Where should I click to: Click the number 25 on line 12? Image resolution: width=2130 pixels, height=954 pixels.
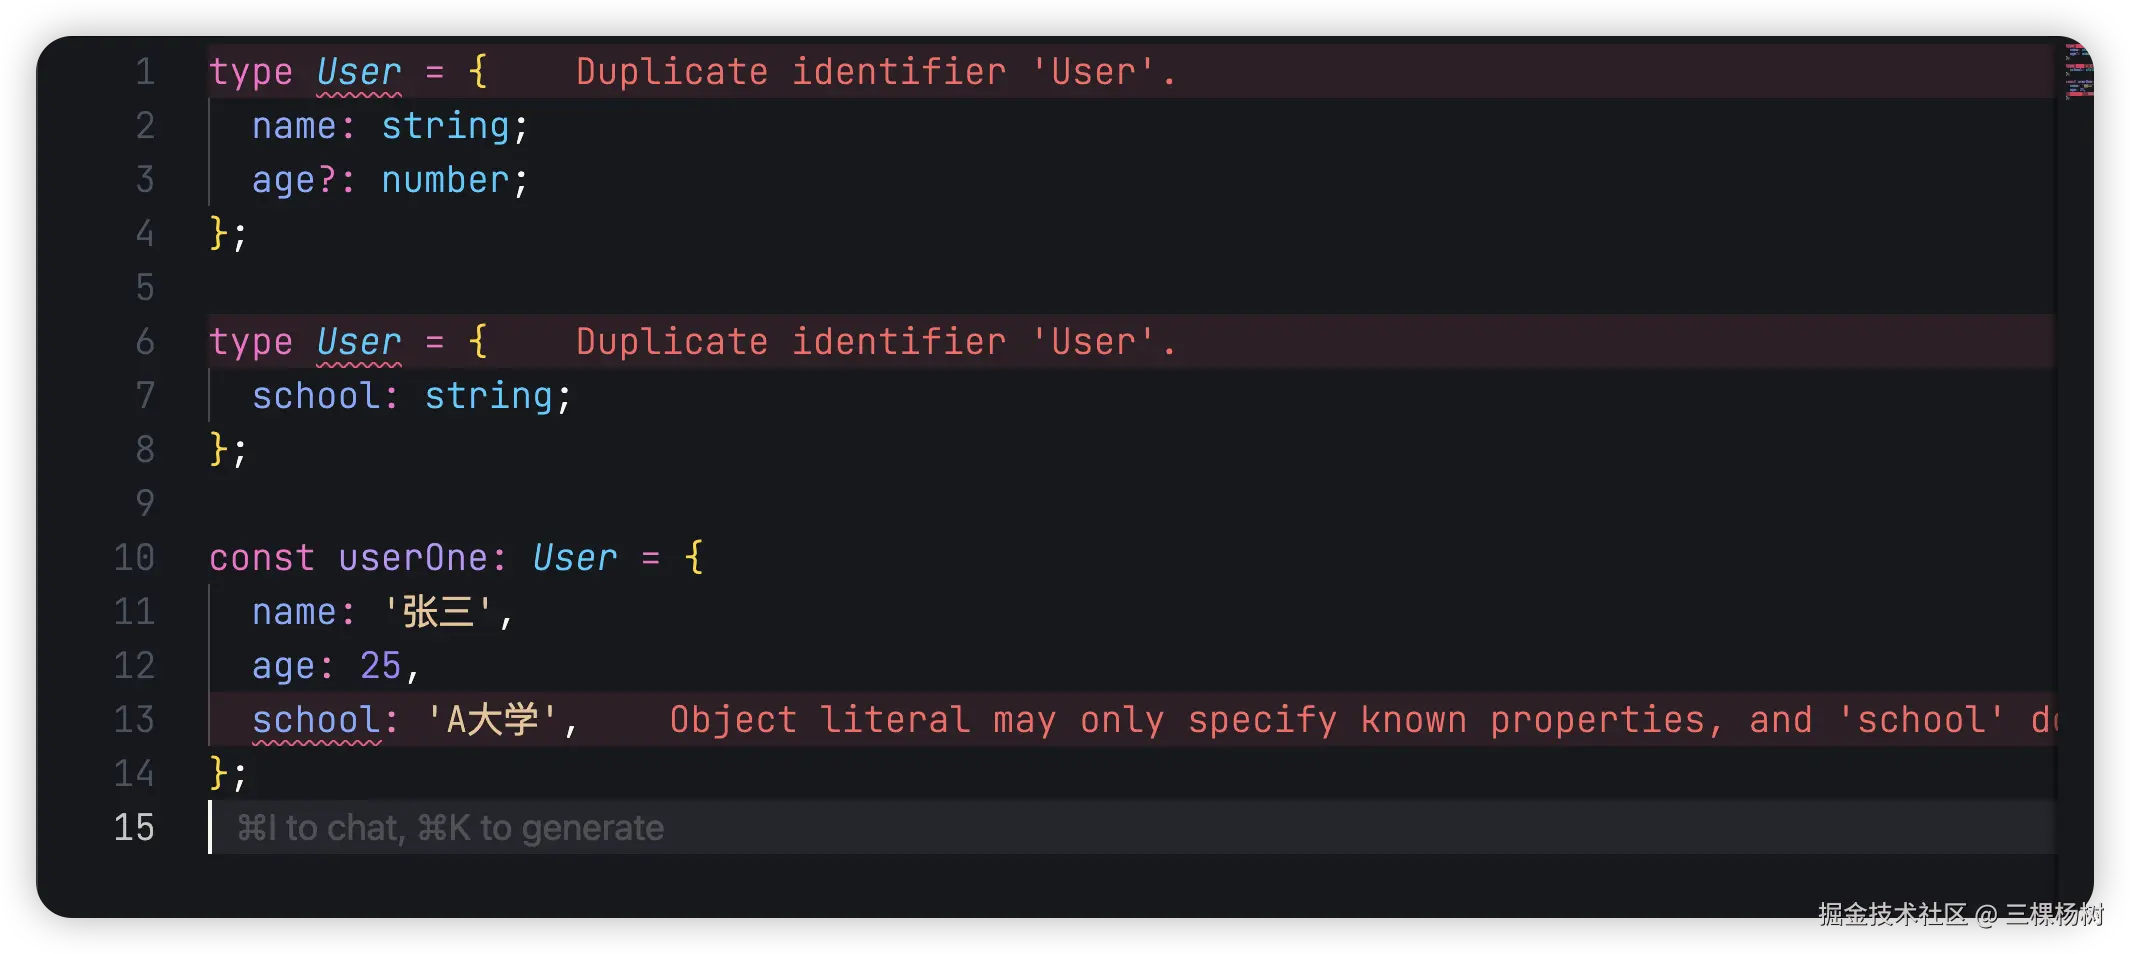coord(381,666)
